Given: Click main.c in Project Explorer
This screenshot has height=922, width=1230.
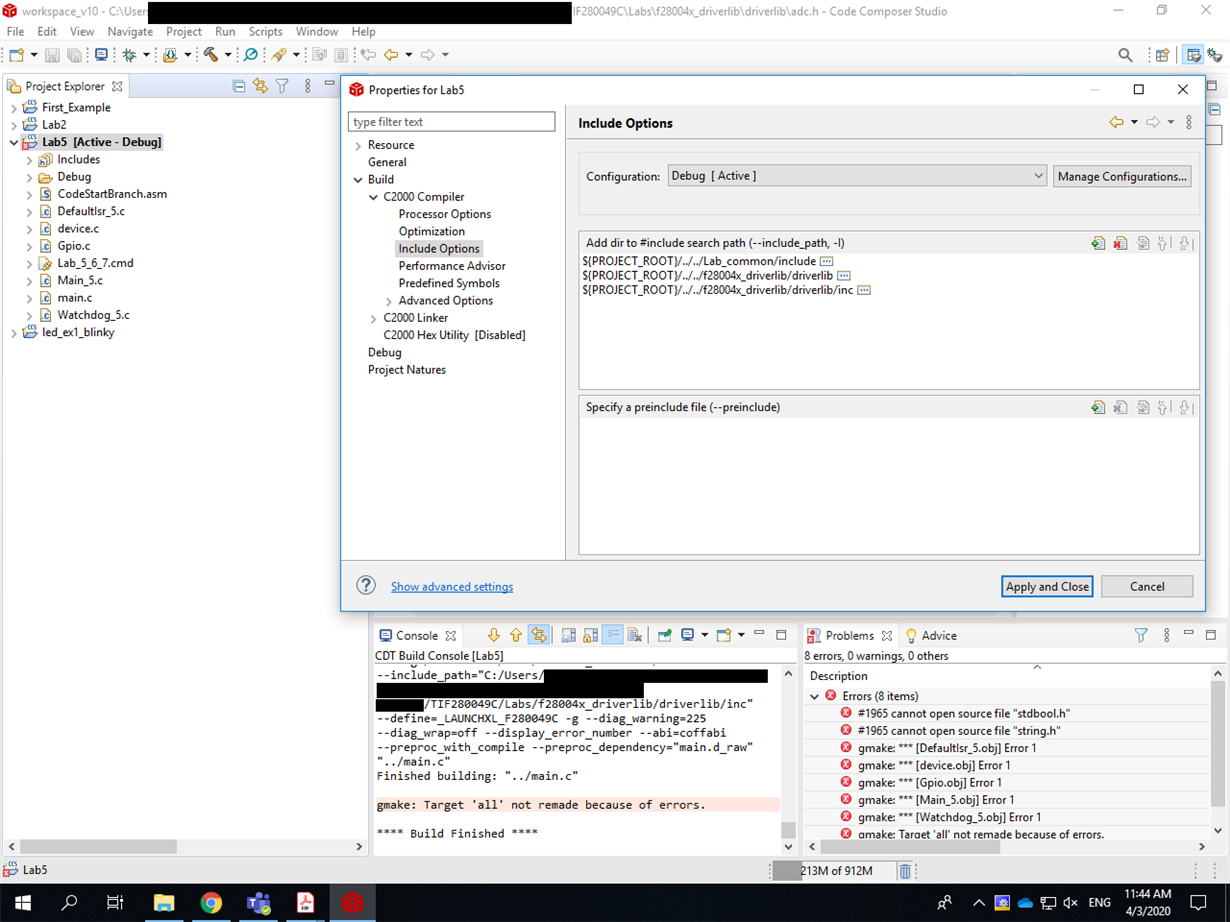Looking at the screenshot, I should pyautogui.click(x=75, y=297).
